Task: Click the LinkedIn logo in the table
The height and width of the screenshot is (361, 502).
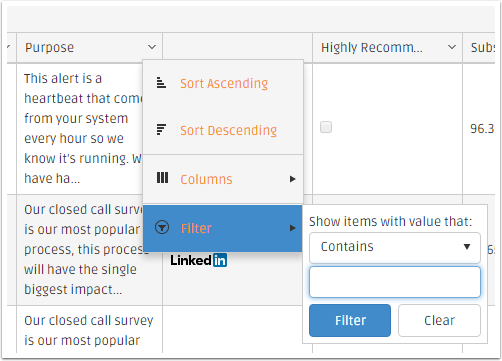Action: point(199,260)
